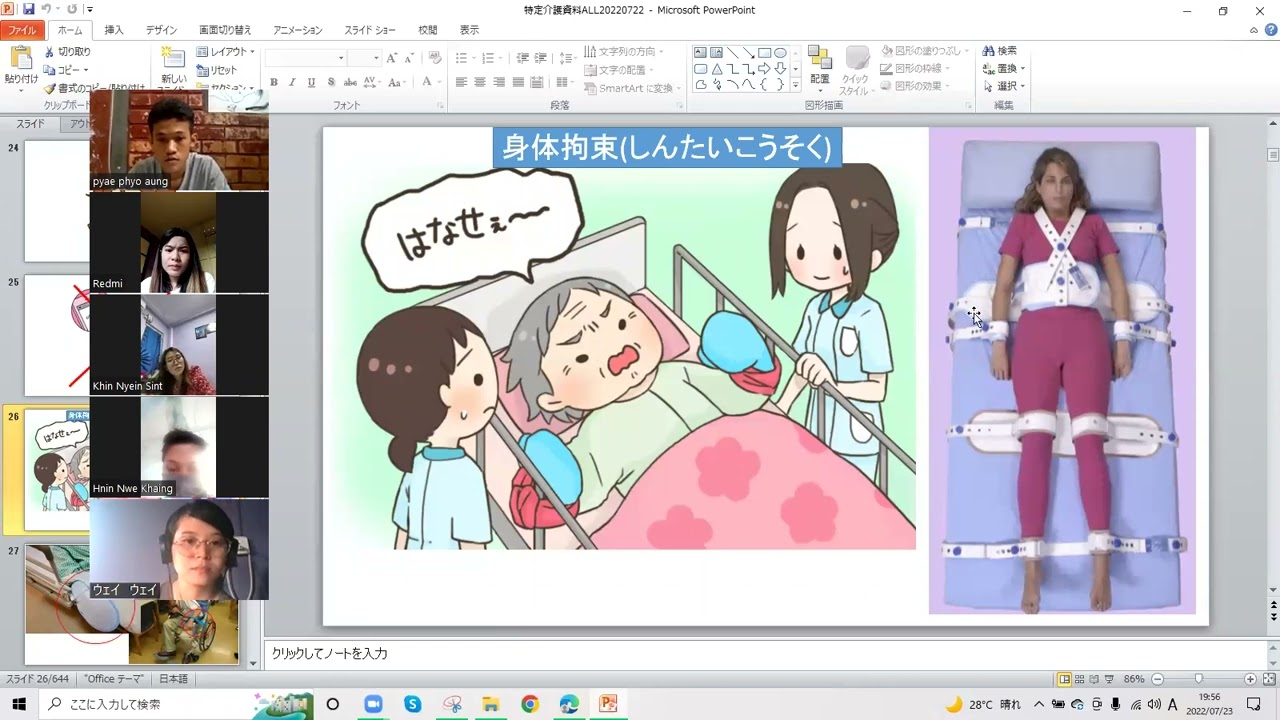Open クイックスタイル (Quick Styles) gallery

coord(855,70)
